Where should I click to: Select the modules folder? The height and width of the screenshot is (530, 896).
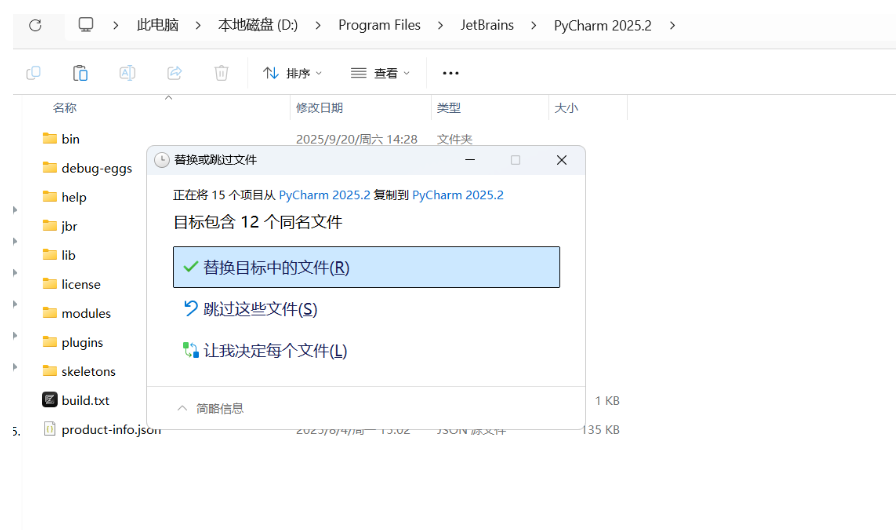[x=77, y=314]
